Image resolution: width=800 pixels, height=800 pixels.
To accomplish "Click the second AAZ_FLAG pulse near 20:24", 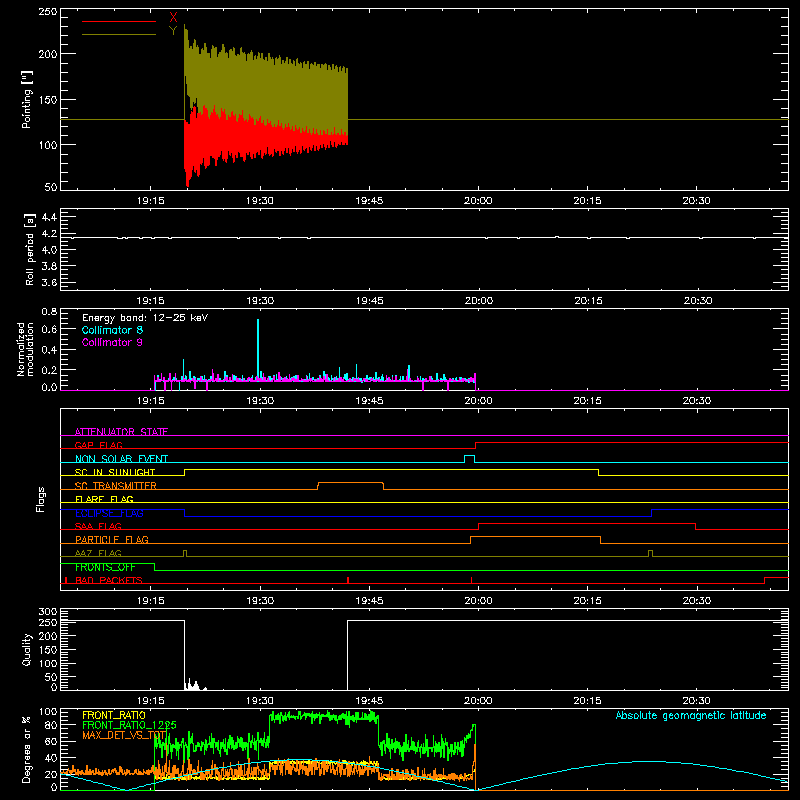I will (650, 553).
